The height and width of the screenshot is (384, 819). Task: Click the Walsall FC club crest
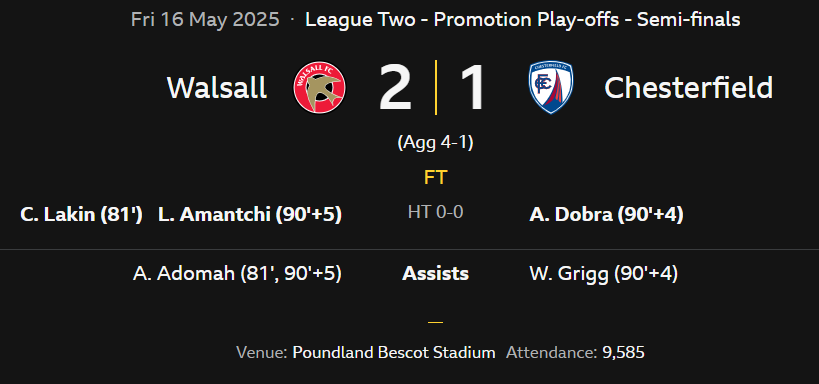[x=319, y=87]
